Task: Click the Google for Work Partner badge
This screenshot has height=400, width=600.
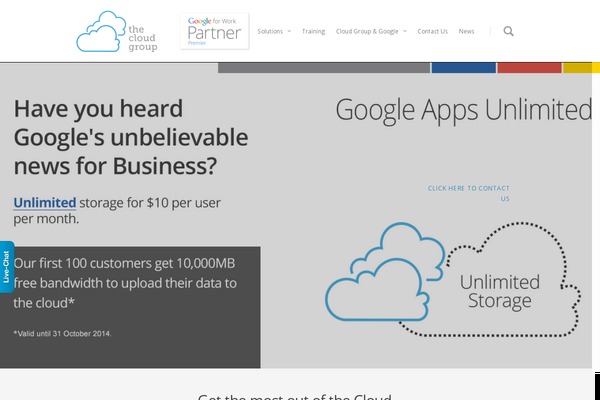Action: coord(214,31)
